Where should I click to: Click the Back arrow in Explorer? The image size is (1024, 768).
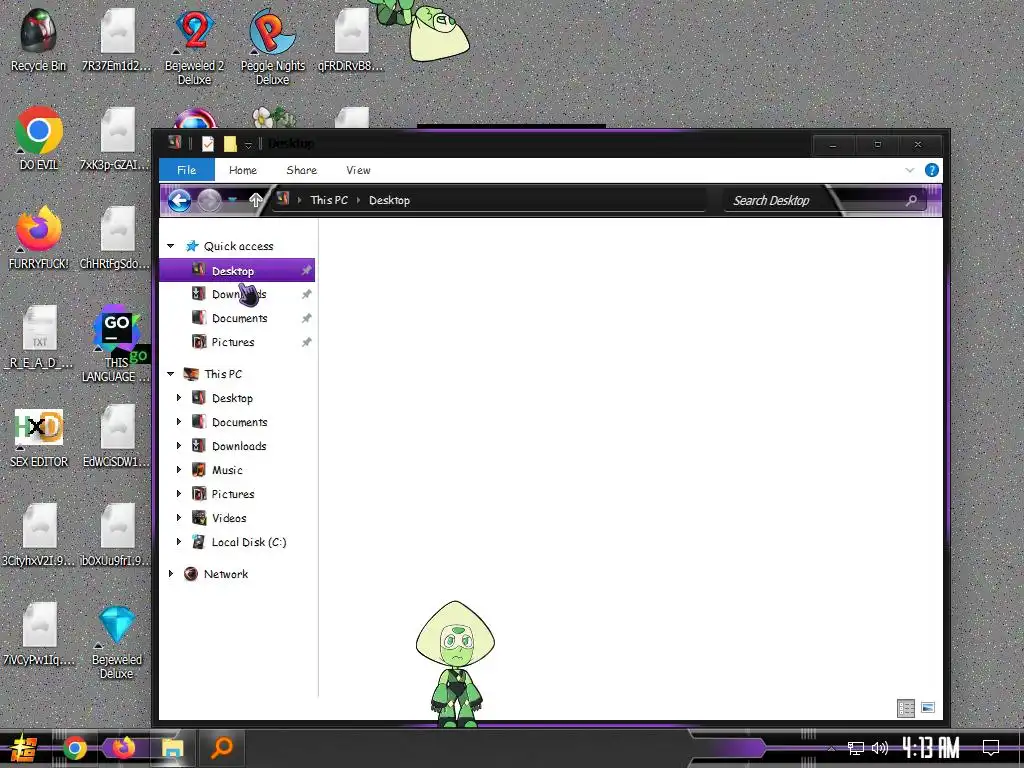pos(179,200)
